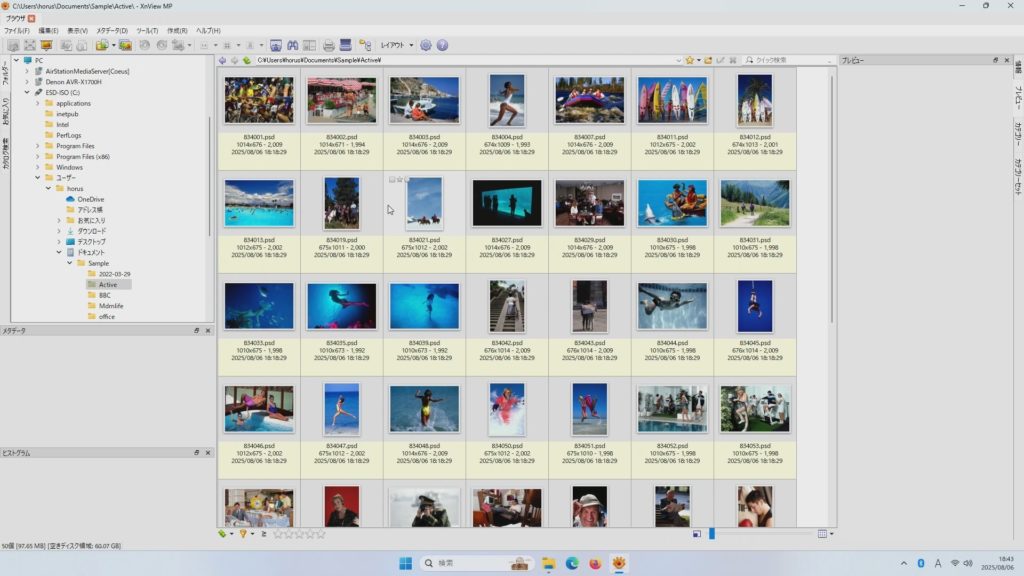
Task: Open XnView MP from the Windows taskbar
Action: (x=620, y=563)
